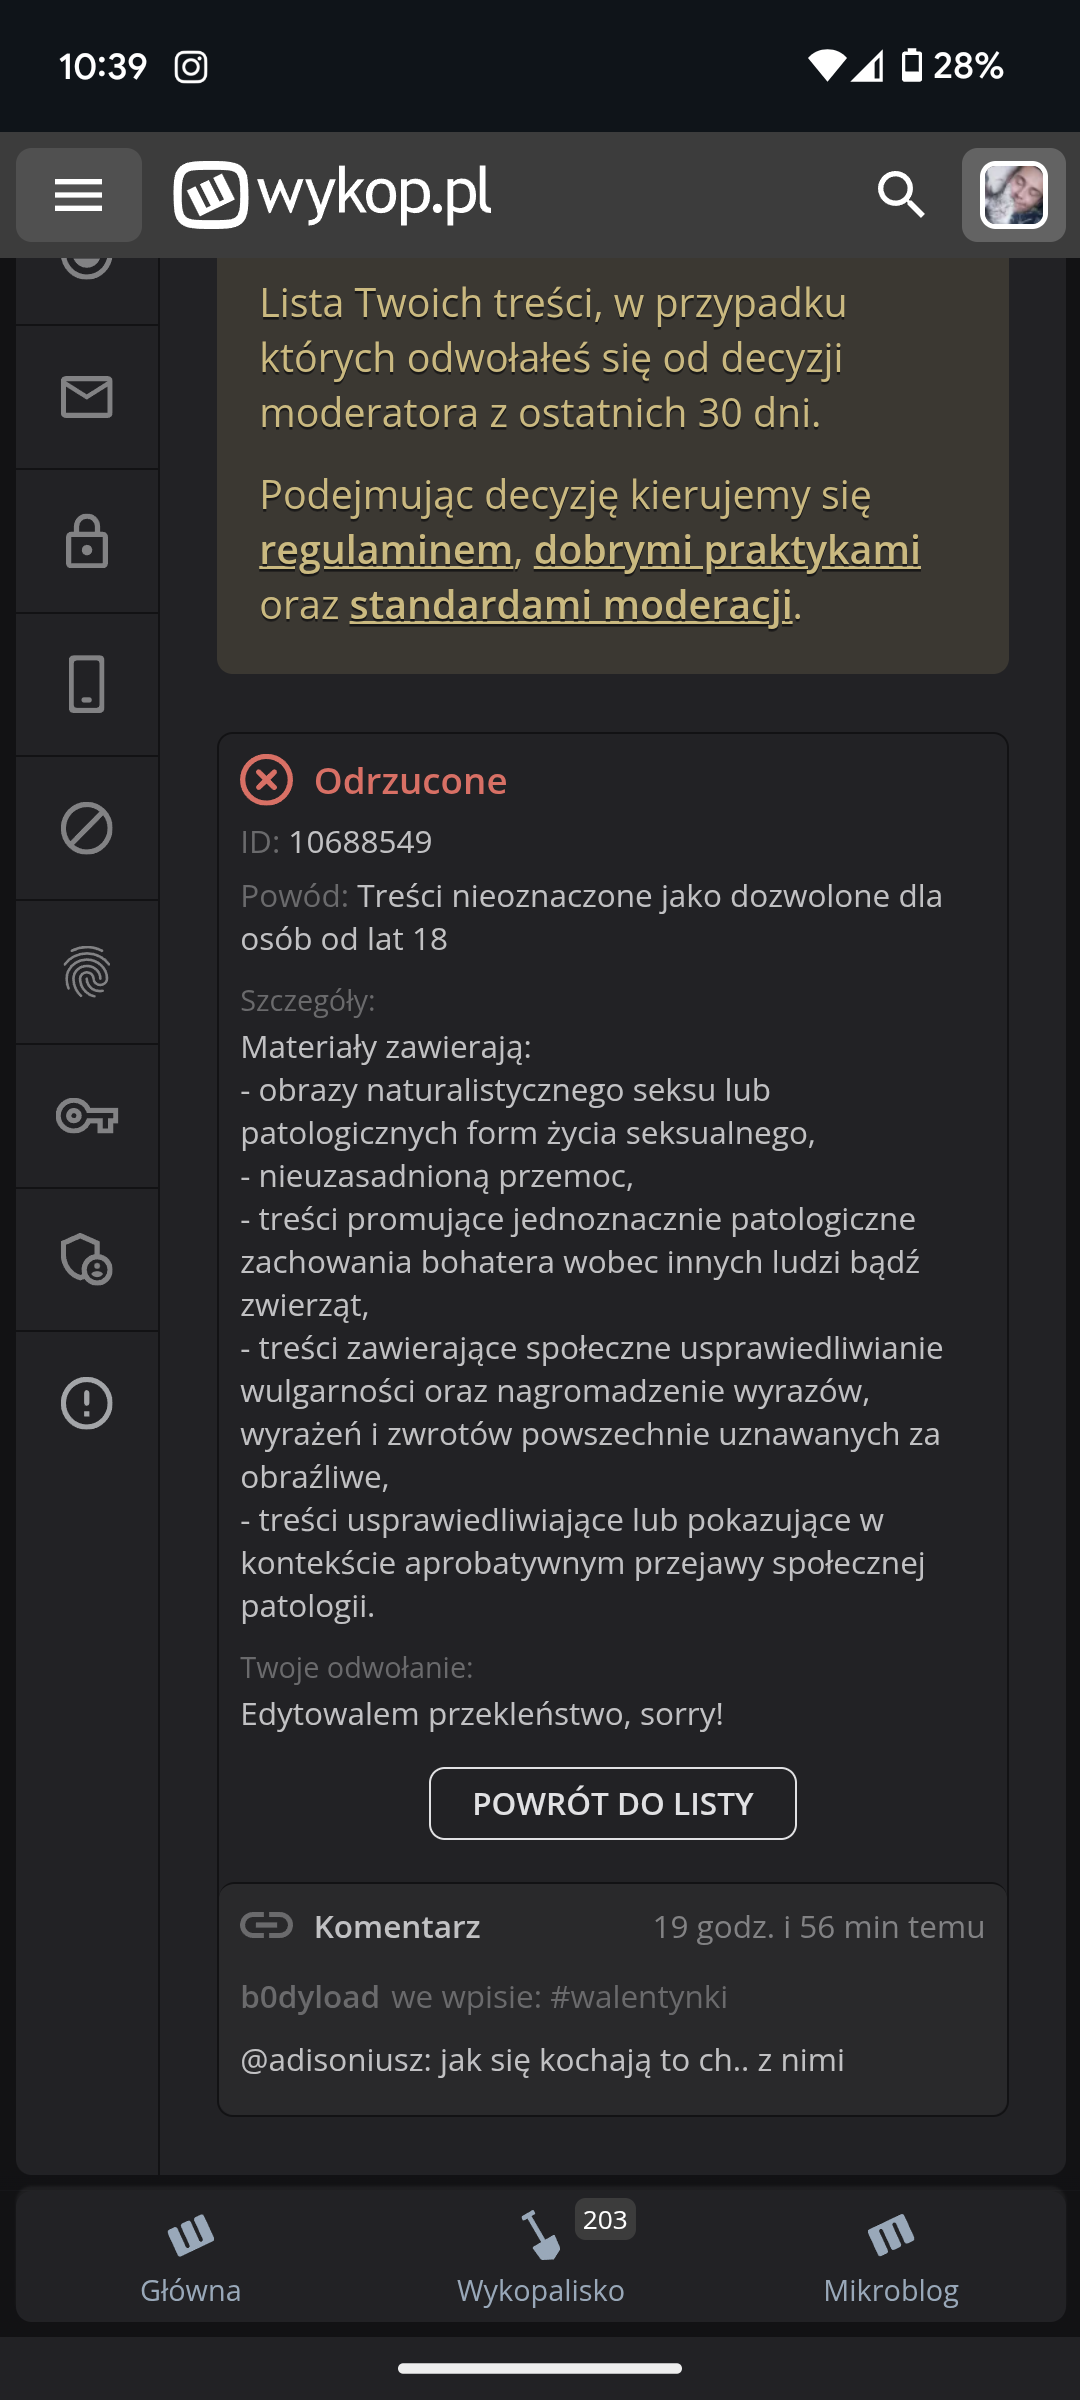
Task: Open the shield account security icon
Action: 87,1260
